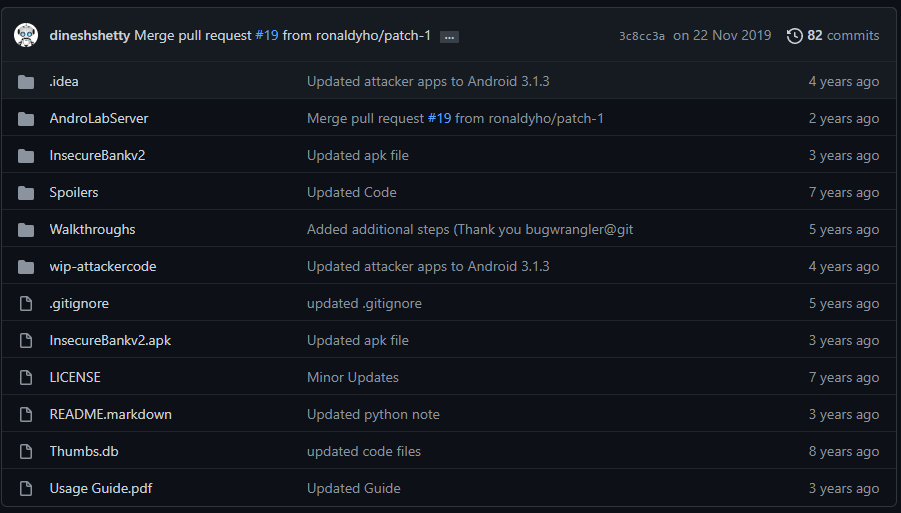This screenshot has height=513, width=901.
Task: Open the Walkthroughs folder
Action: coord(93,230)
